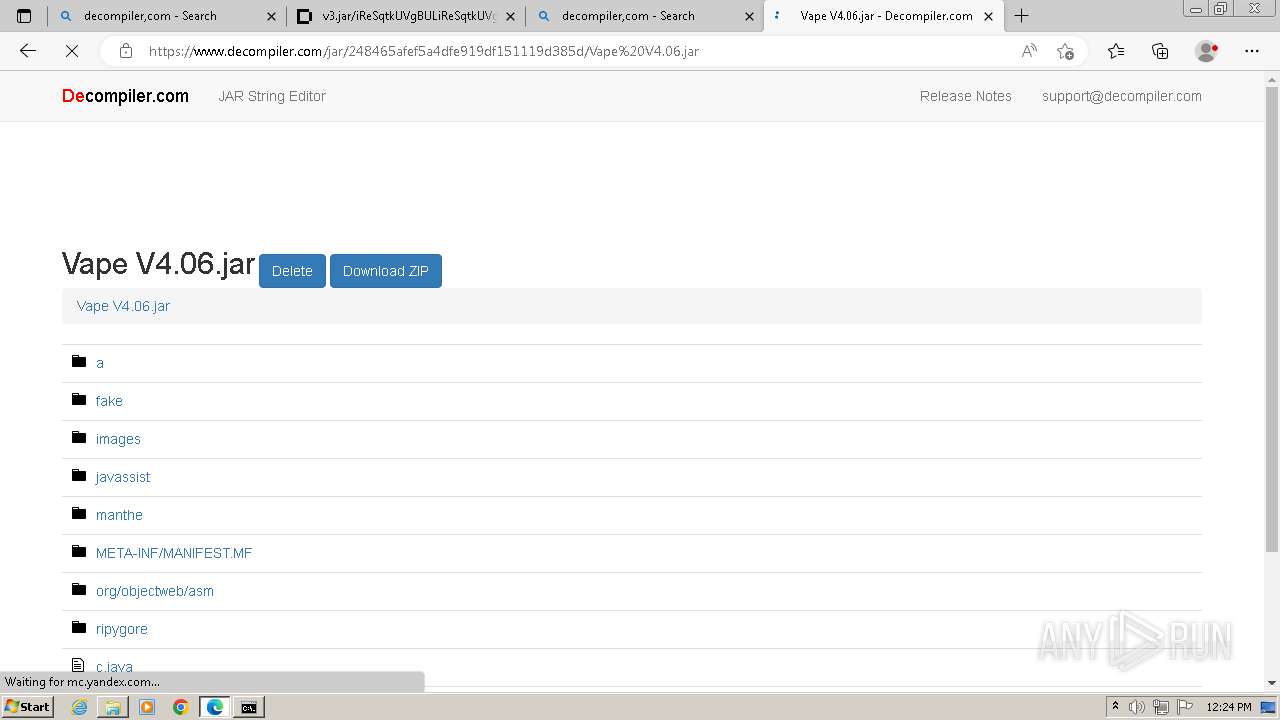Open Chrome from taskbar
The image size is (1280, 720).
click(x=181, y=707)
